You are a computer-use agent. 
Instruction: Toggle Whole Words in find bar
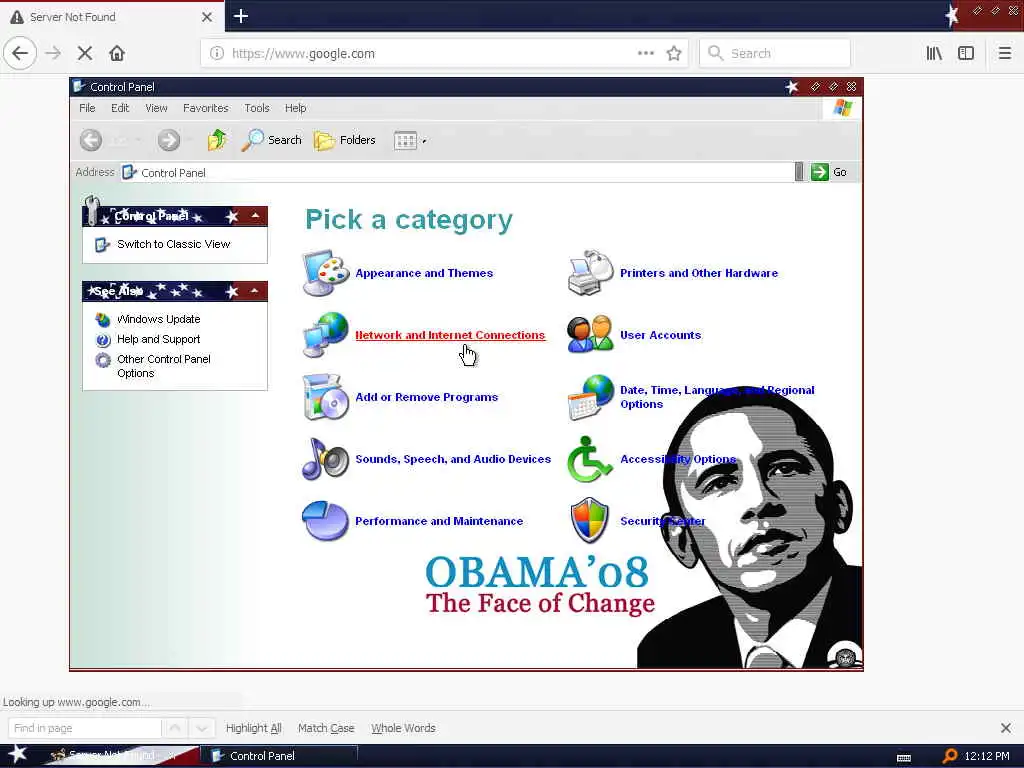coord(403,728)
